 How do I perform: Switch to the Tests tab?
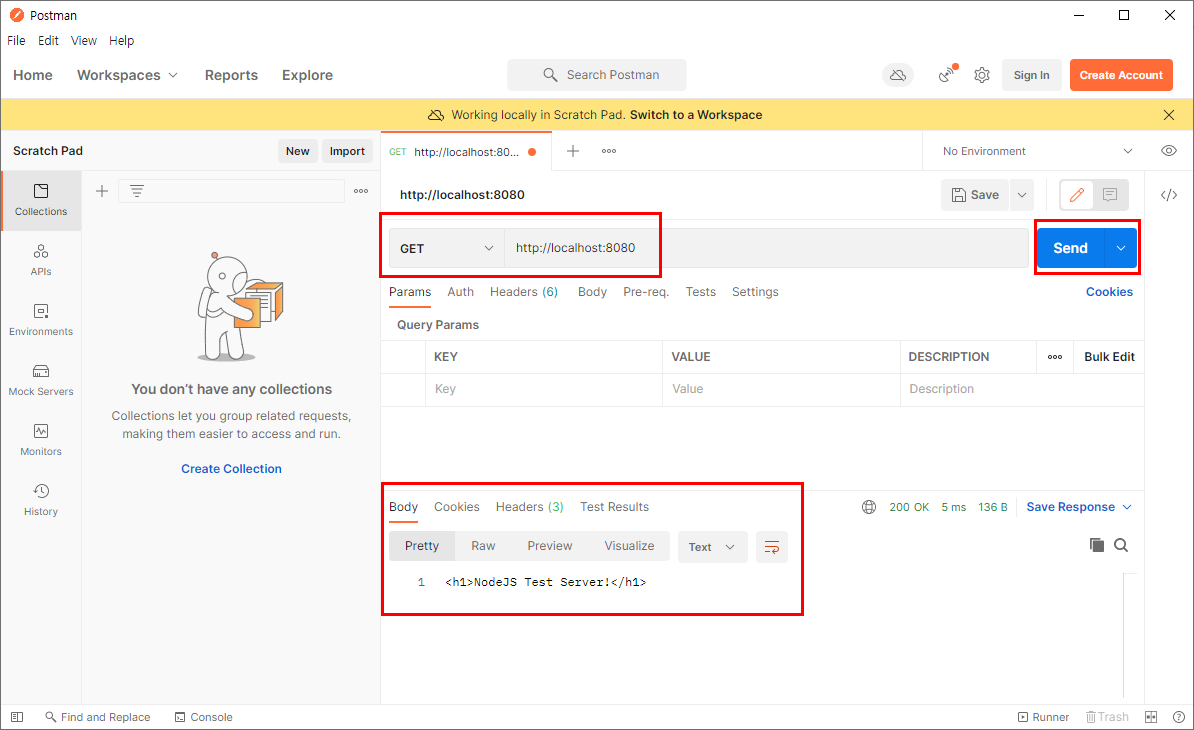(701, 292)
